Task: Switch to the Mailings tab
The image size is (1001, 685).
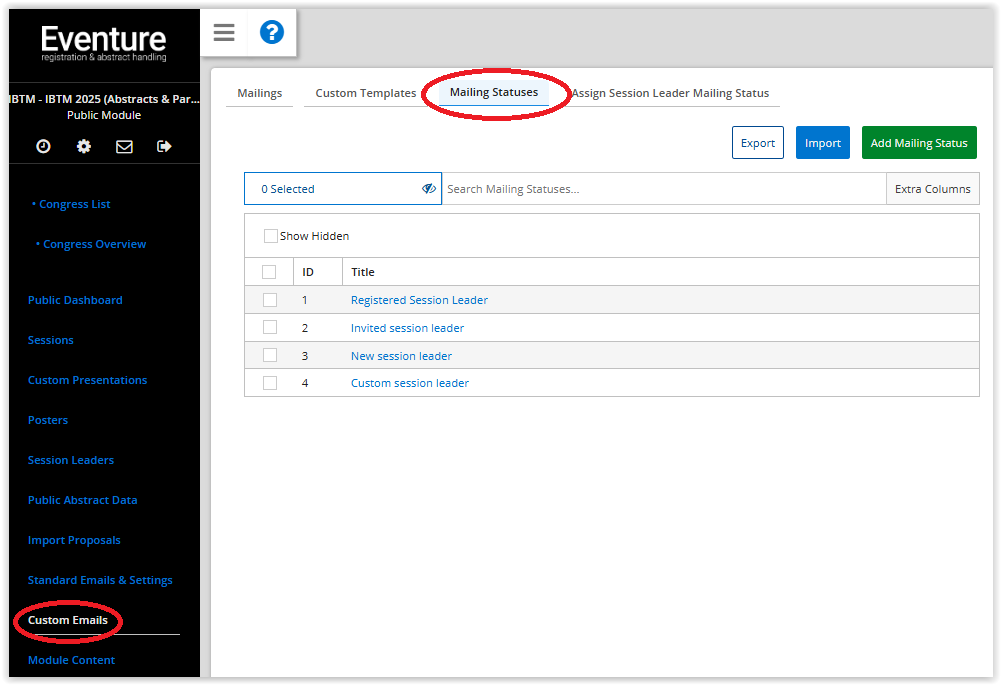Action: [259, 93]
